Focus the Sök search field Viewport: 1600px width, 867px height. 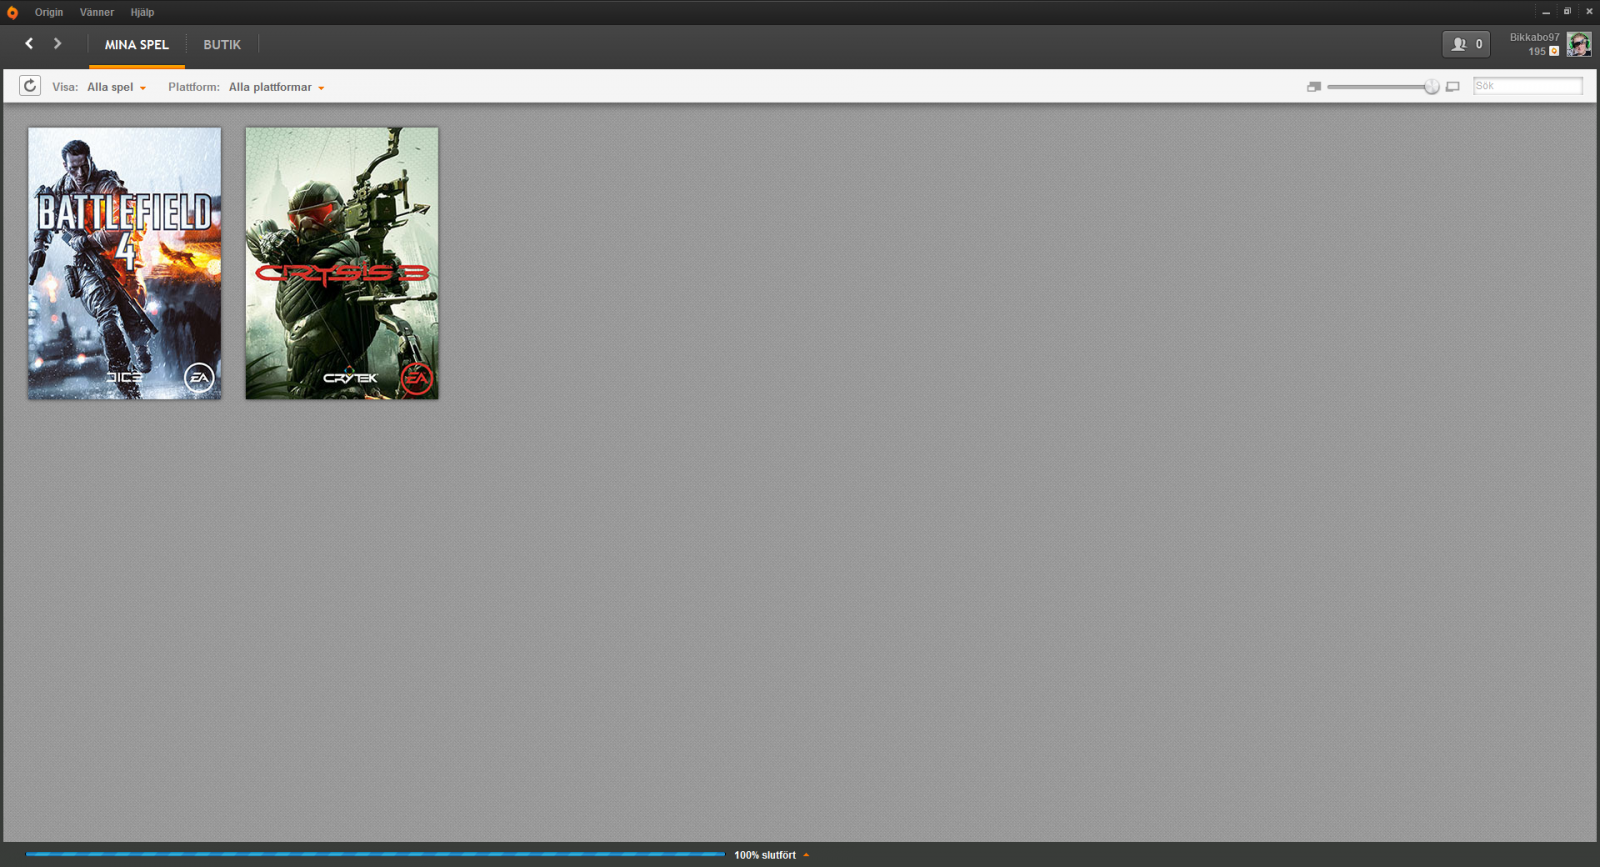coord(1527,86)
